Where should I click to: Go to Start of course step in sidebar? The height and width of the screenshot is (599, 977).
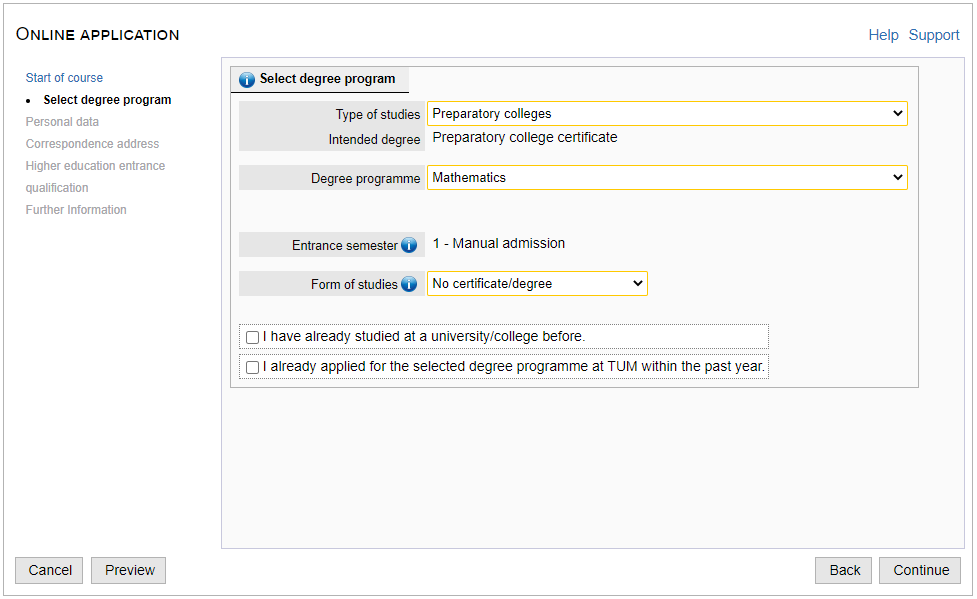click(64, 78)
